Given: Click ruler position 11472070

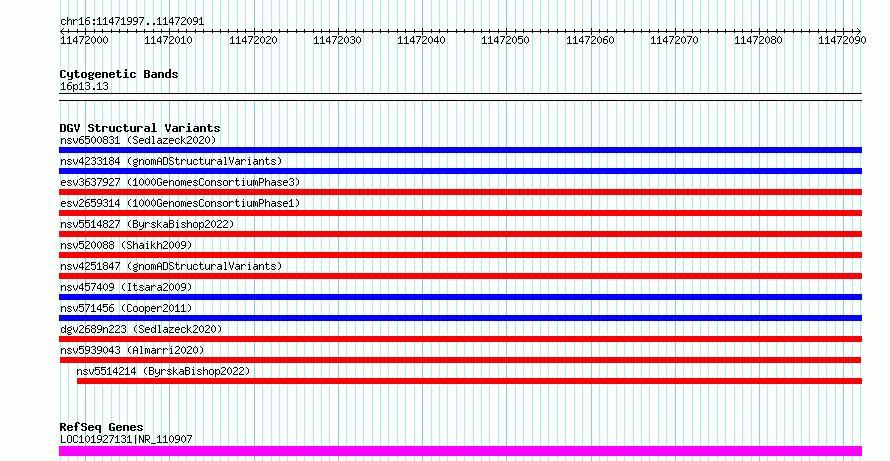Looking at the screenshot, I should 674,40.
